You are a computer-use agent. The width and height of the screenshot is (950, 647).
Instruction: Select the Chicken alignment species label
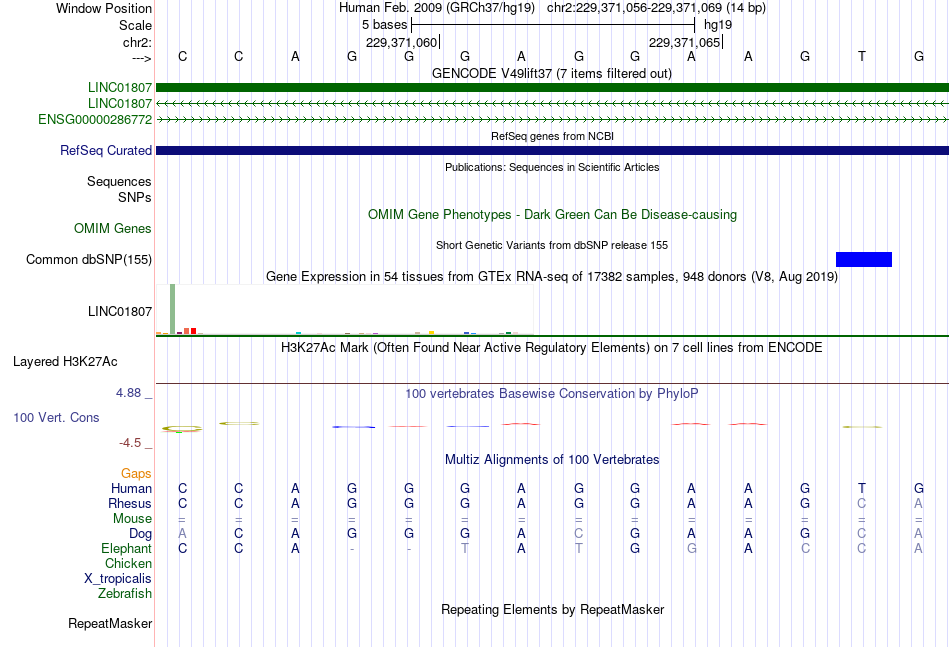128,563
